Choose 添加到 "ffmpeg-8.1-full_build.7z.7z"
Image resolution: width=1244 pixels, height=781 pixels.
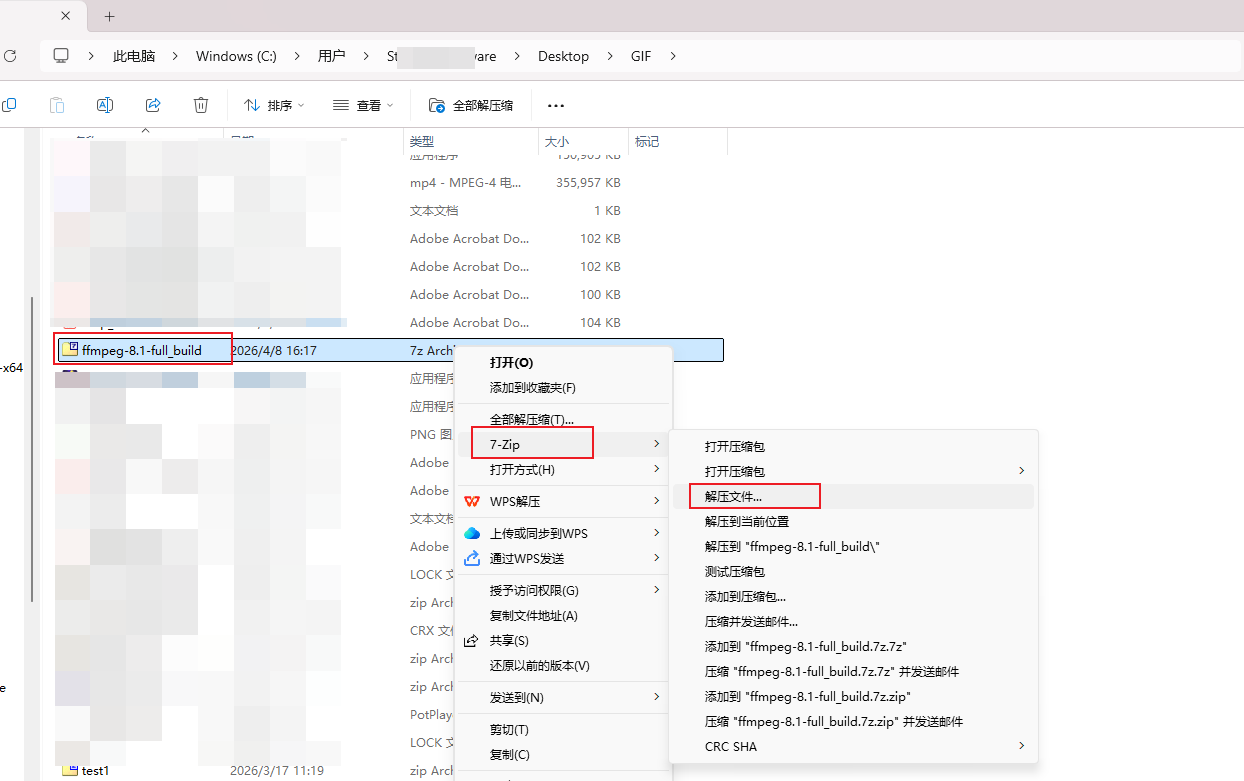(854, 646)
